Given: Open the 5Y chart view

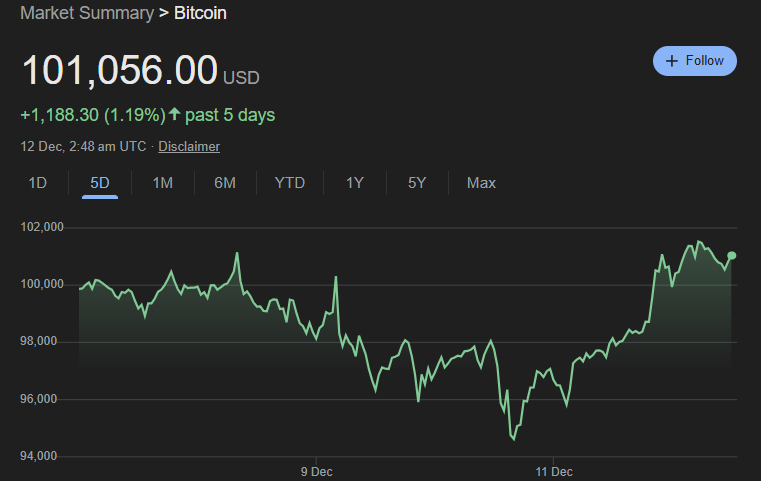Looking at the screenshot, I should [x=417, y=183].
